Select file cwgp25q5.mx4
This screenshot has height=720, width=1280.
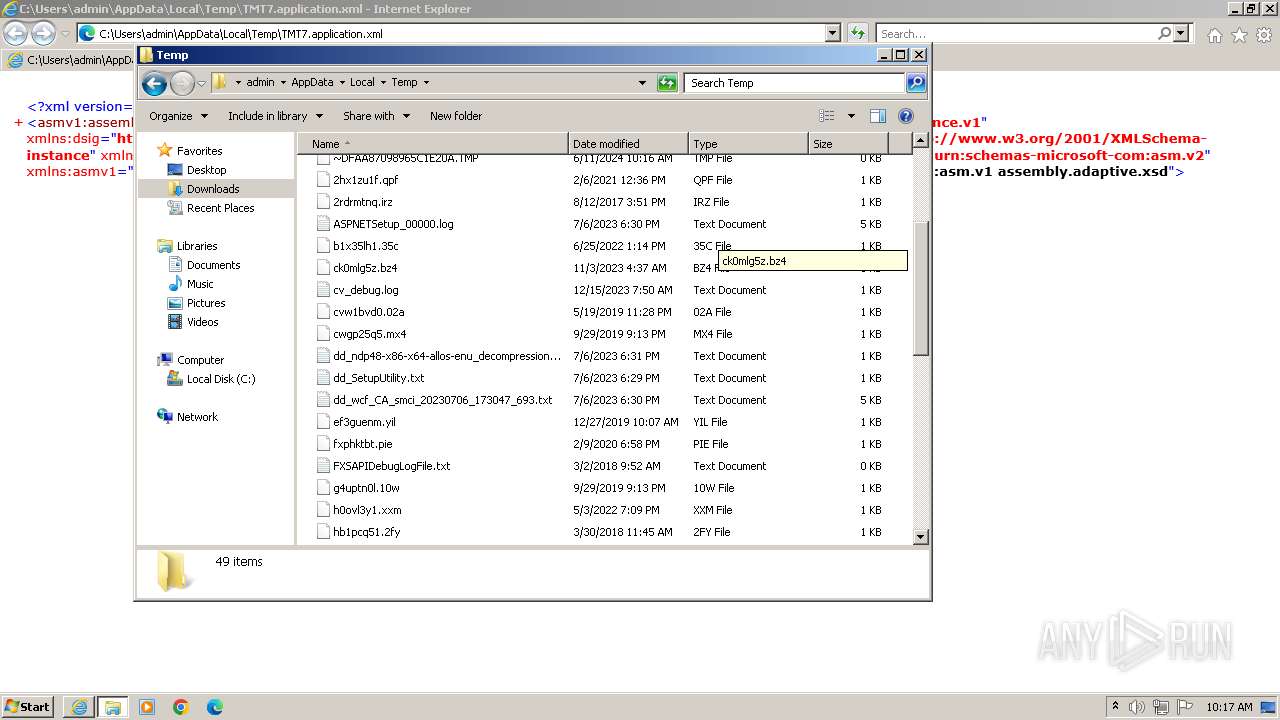coord(369,334)
